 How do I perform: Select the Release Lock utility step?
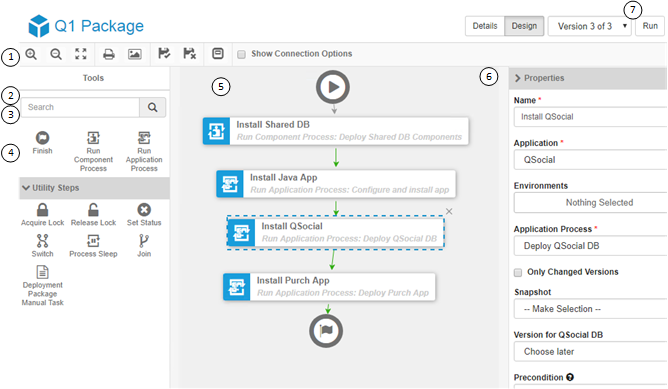point(93,214)
